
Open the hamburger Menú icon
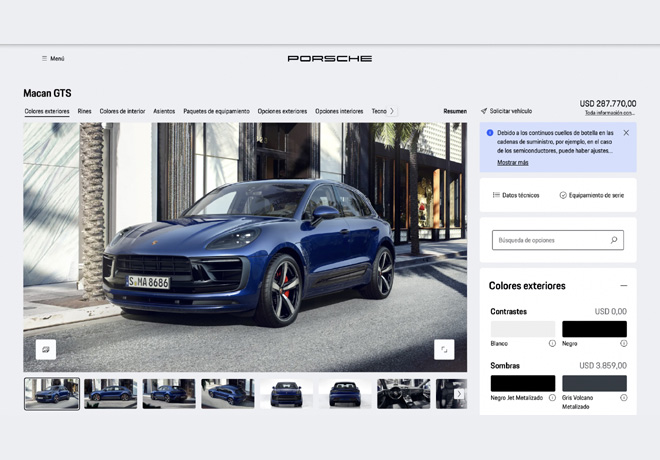pos(44,59)
